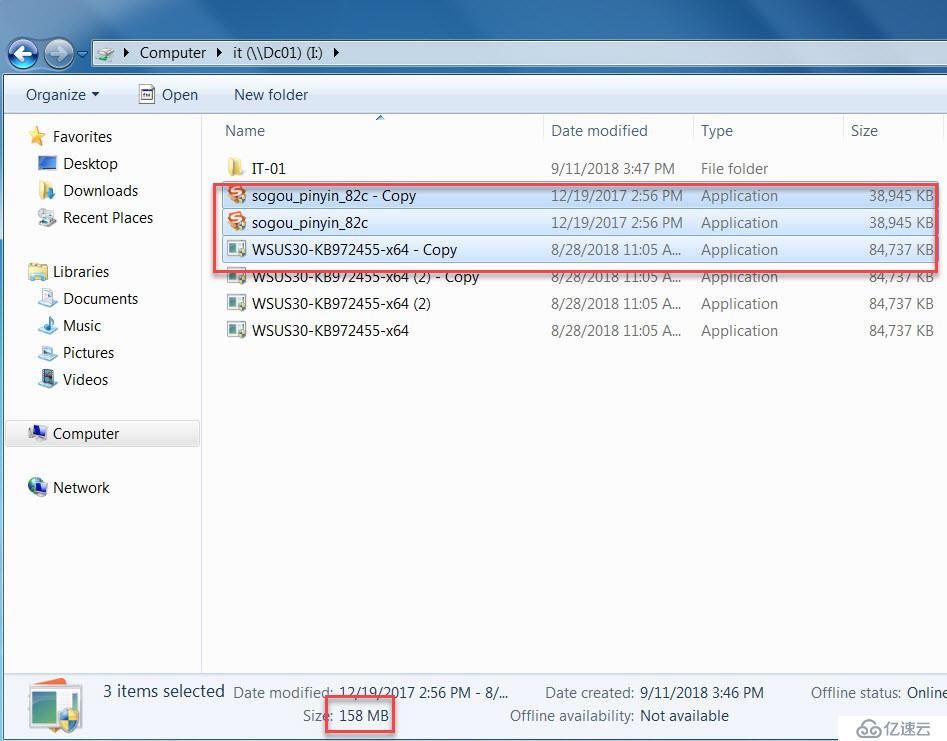
Task: Click the Recent Places icon
Action: tap(47, 217)
